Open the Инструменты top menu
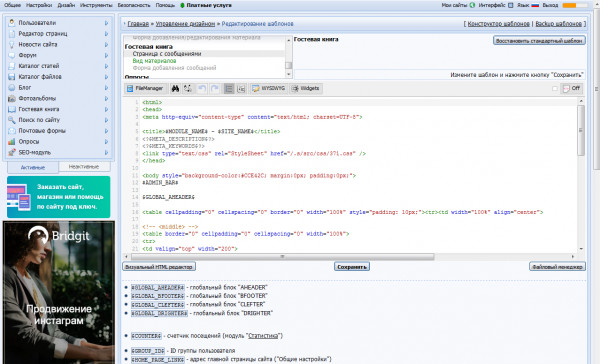This screenshot has height=364, width=600. 96,5
